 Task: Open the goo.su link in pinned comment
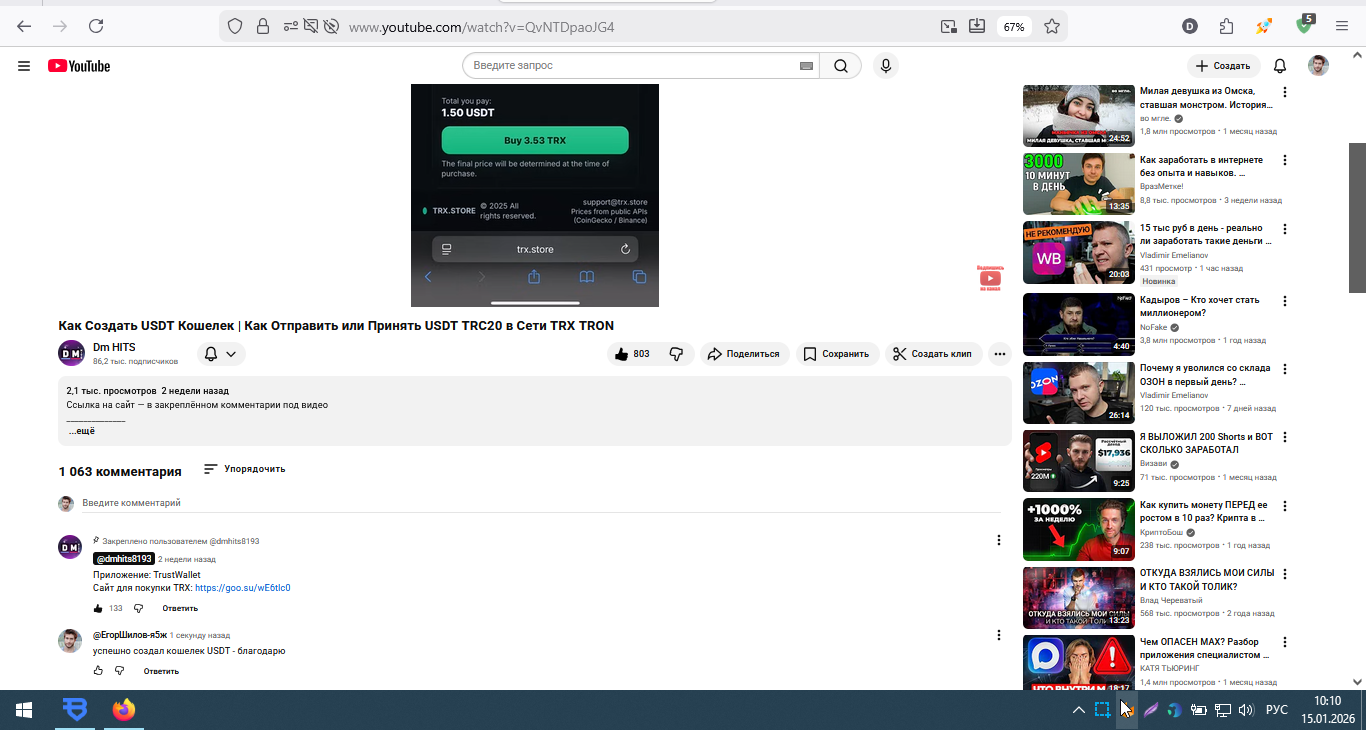[243, 588]
